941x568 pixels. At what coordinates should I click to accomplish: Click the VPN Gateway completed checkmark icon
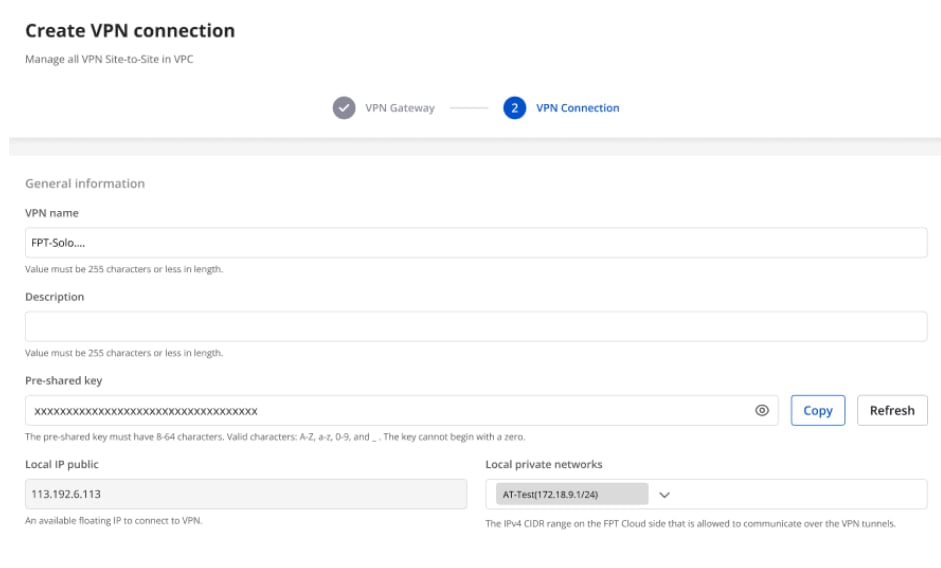[344, 108]
